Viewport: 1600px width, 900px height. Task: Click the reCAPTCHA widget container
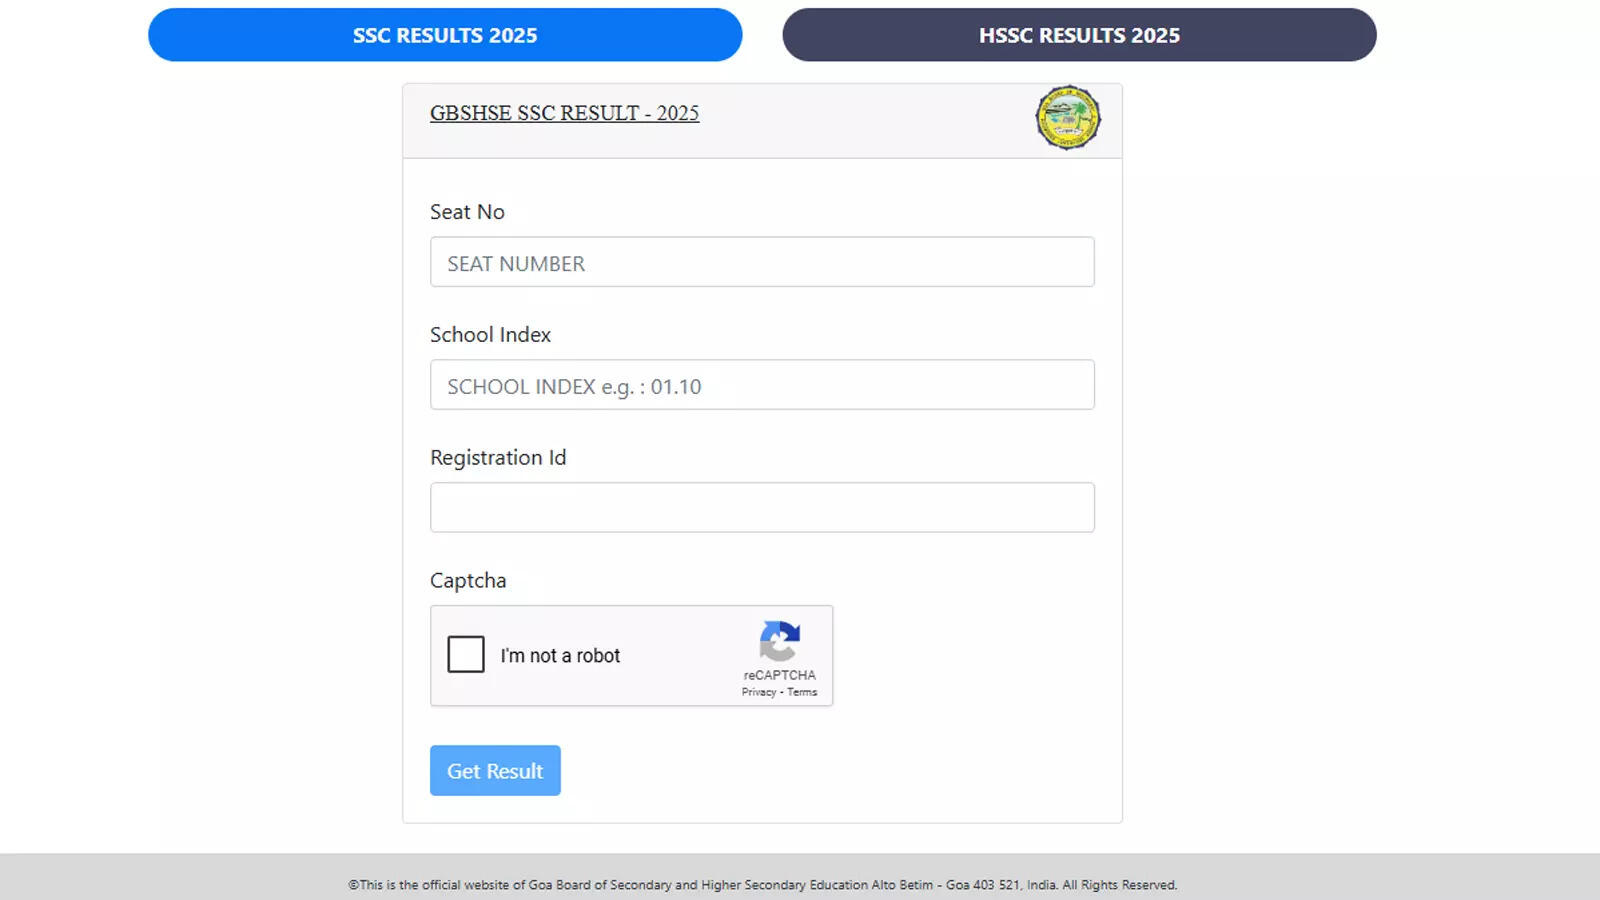point(631,656)
